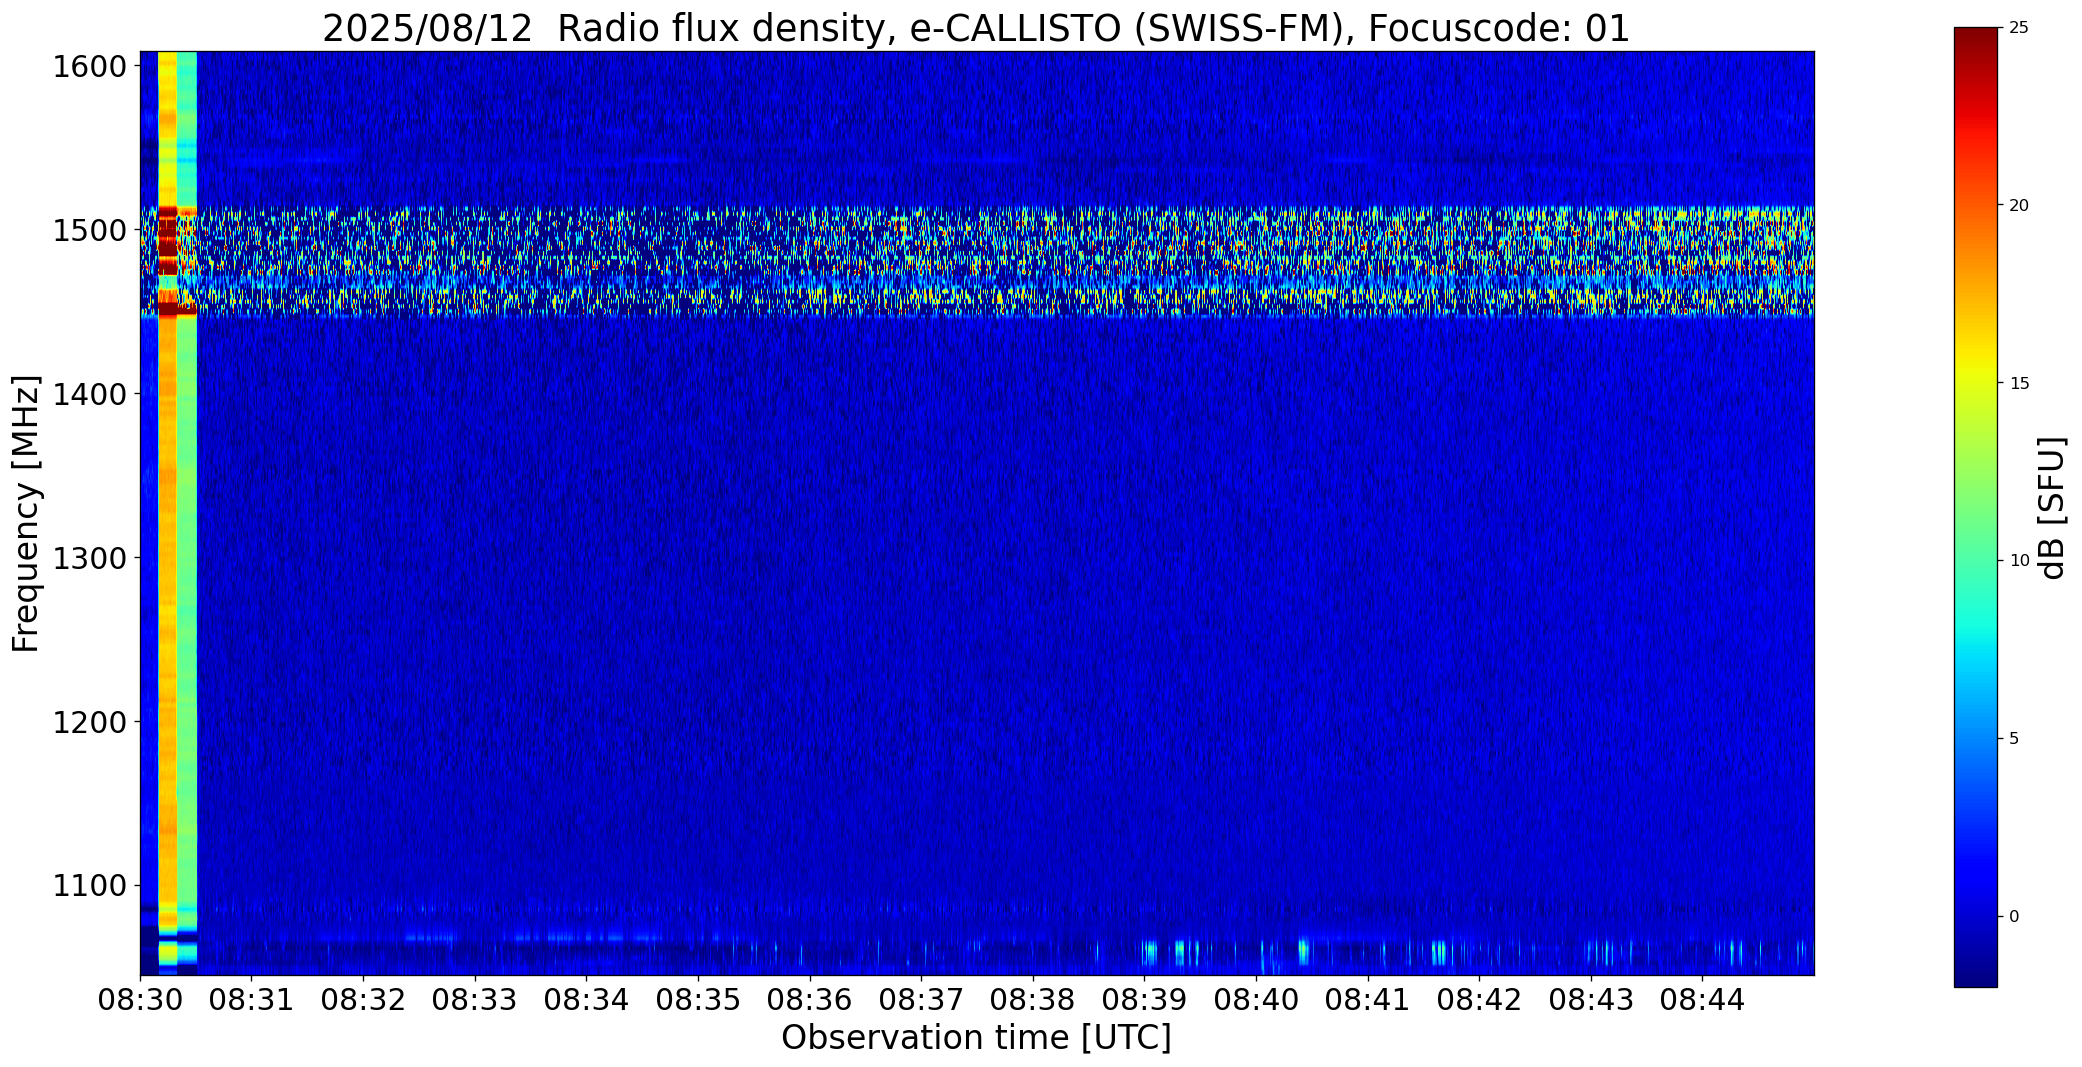Click the 'dB [SFU]' colorbar label
Viewport: 2082px width, 1067px height.
click(2052, 508)
